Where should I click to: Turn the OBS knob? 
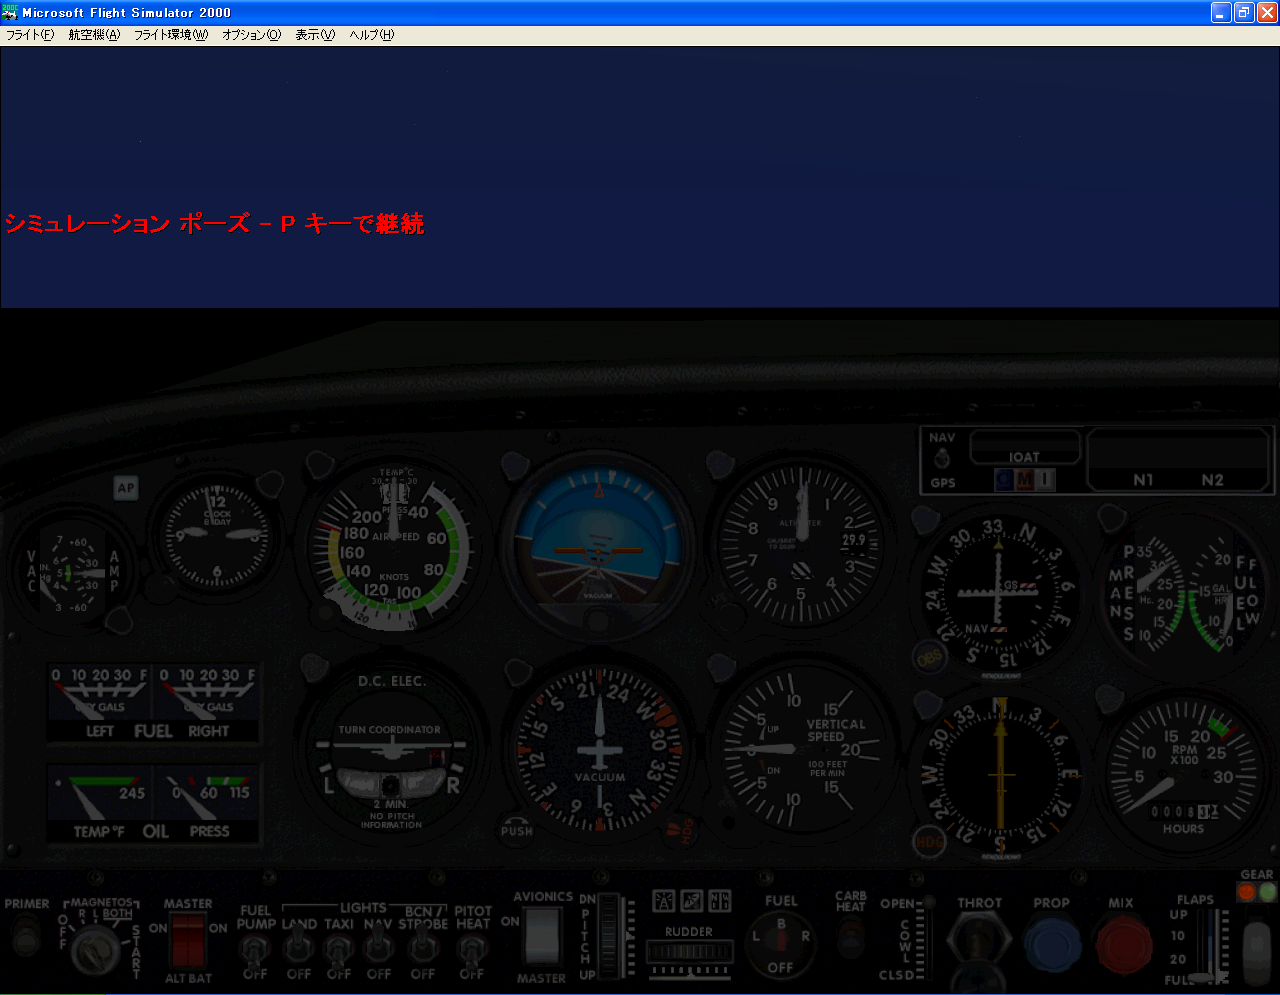928,658
